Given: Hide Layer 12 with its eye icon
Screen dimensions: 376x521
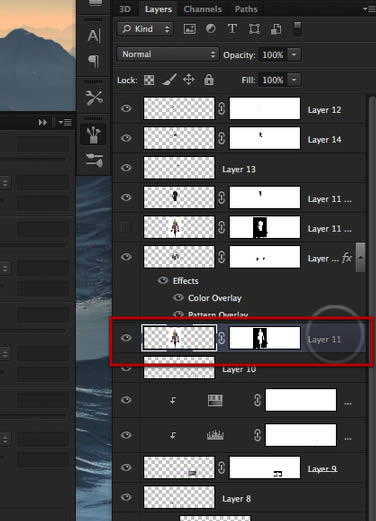Looking at the screenshot, I should coord(126,108).
